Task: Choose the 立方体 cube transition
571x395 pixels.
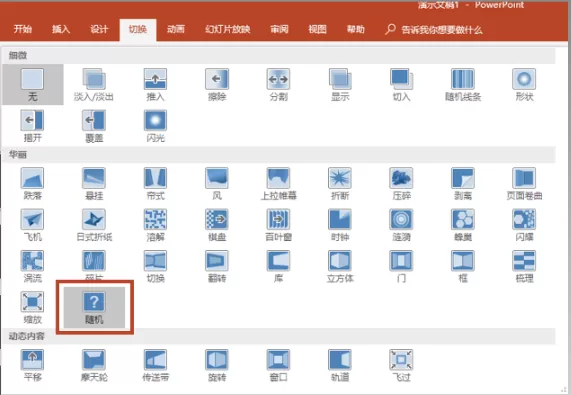Action: [x=340, y=266]
